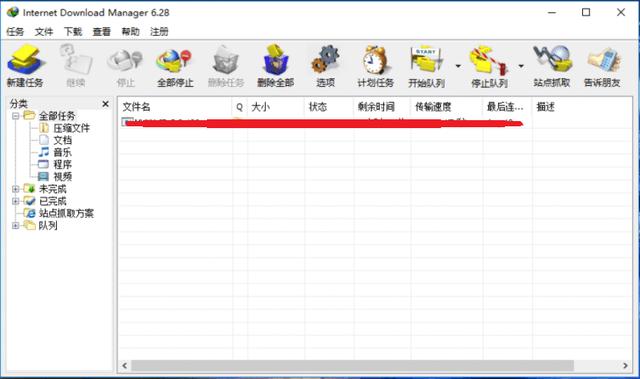This screenshot has height=379, width=640.
Task: Open the dropdown arrow beside 停止队列
Action: tap(521, 66)
